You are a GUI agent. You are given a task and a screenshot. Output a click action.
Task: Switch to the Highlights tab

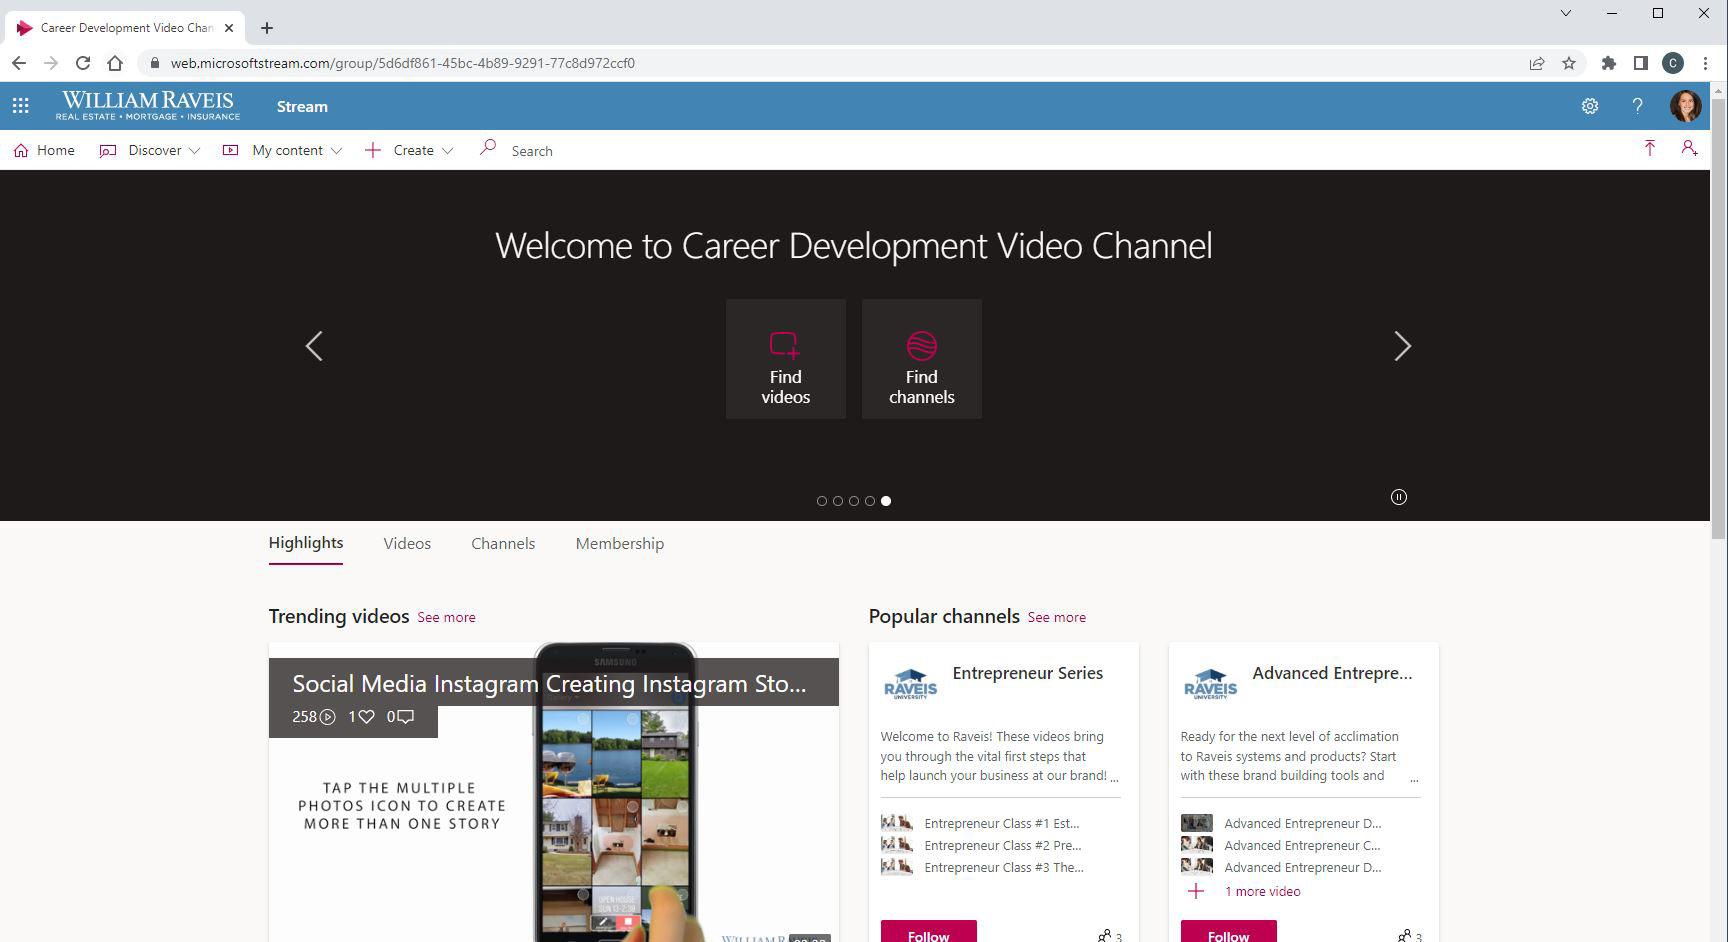(x=306, y=543)
